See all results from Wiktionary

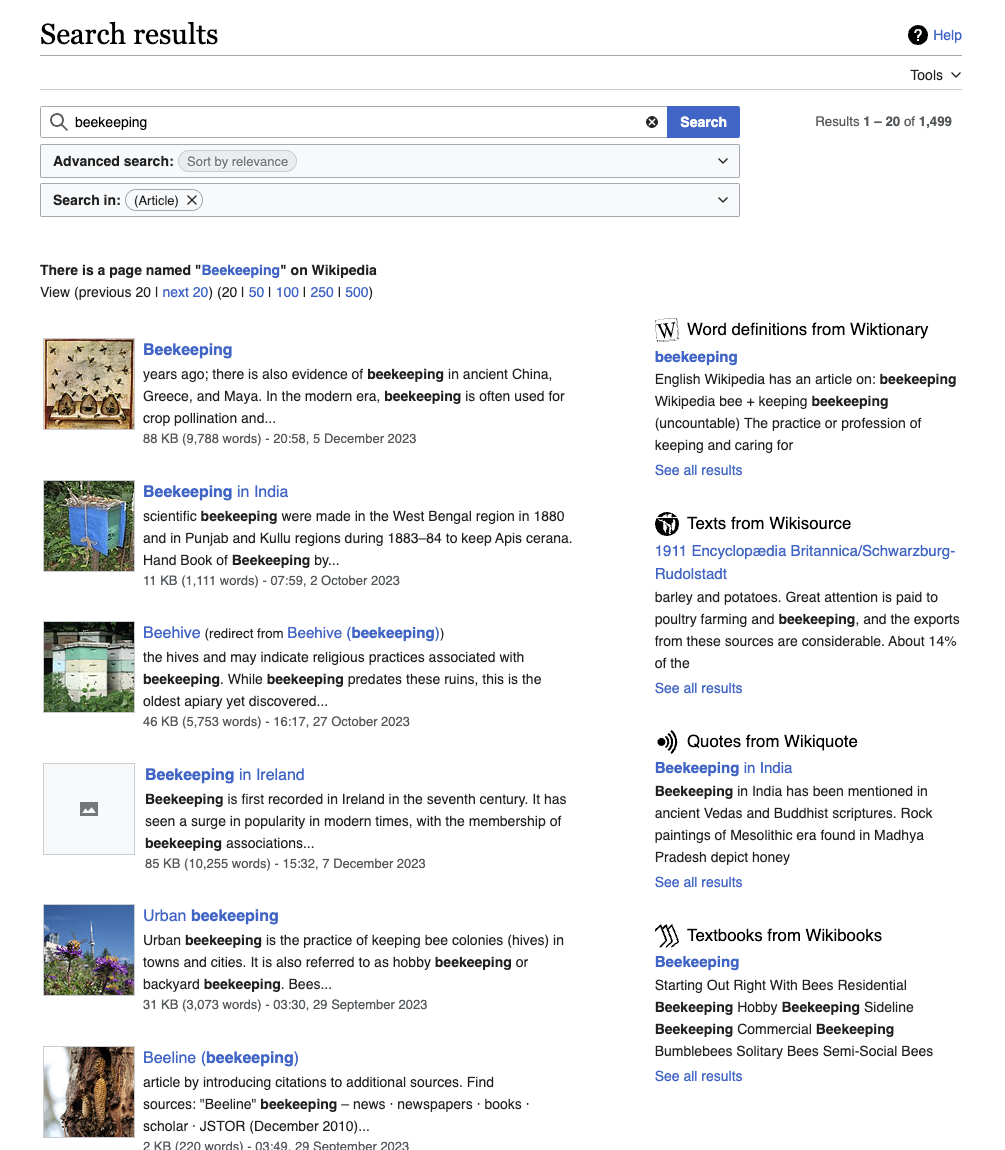(x=698, y=470)
